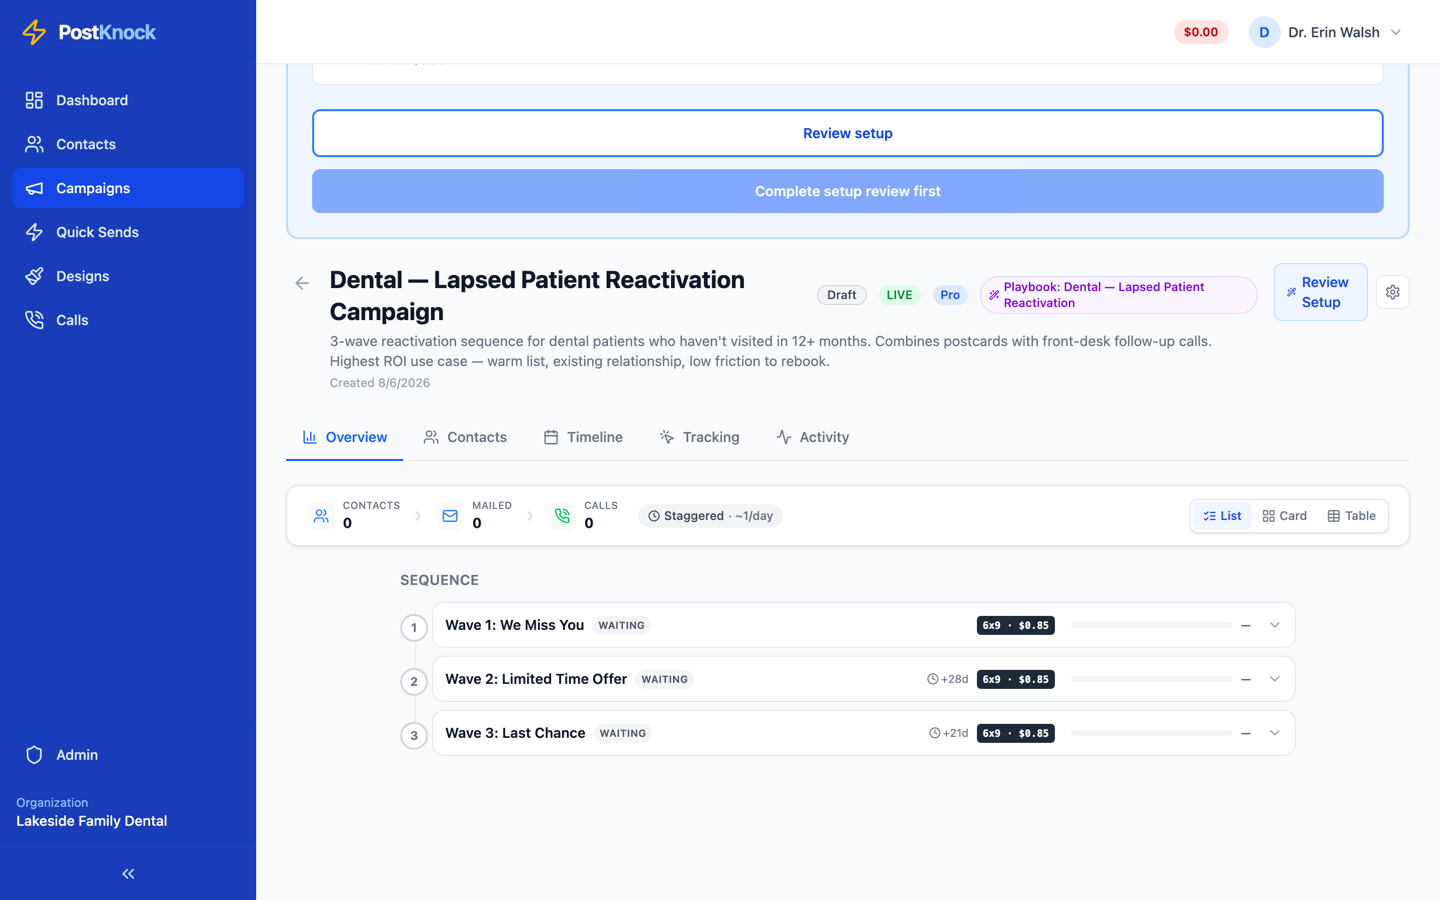Viewport: 1440px width, 900px height.
Task: Collapse the sidebar with double-chevron icon
Action: [128, 874]
